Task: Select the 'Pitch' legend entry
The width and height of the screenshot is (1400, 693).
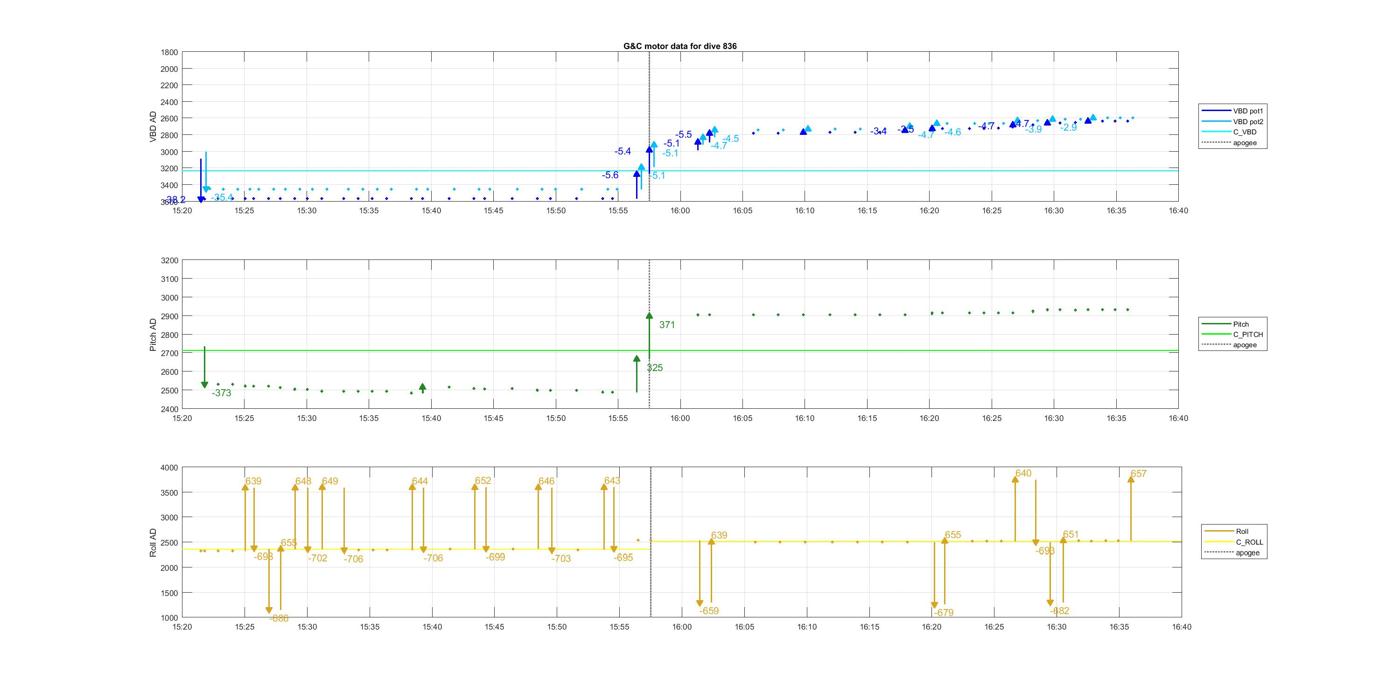Action: coord(1241,324)
